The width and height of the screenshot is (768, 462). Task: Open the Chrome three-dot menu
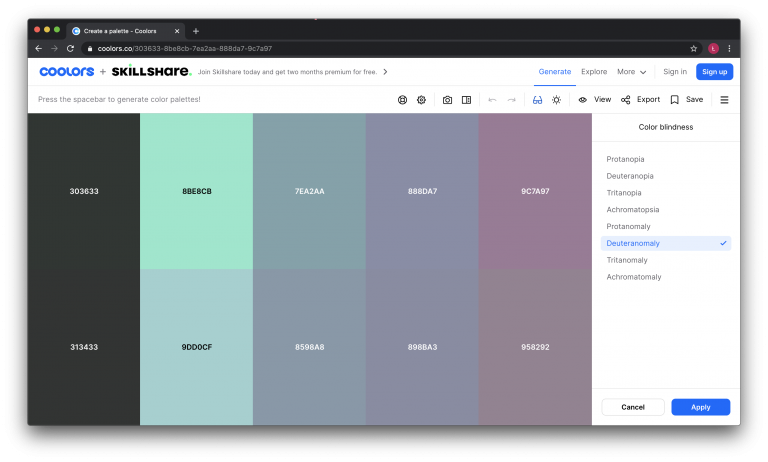pyautogui.click(x=729, y=48)
